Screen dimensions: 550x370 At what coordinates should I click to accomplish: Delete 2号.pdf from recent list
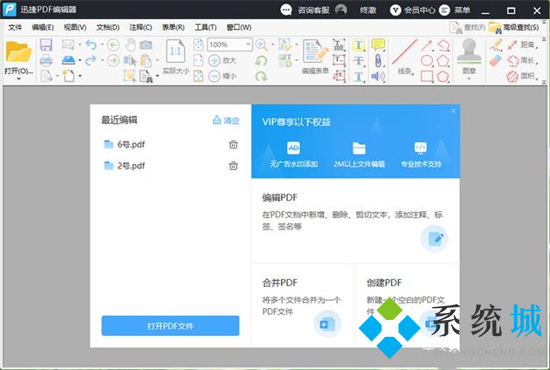point(233,166)
